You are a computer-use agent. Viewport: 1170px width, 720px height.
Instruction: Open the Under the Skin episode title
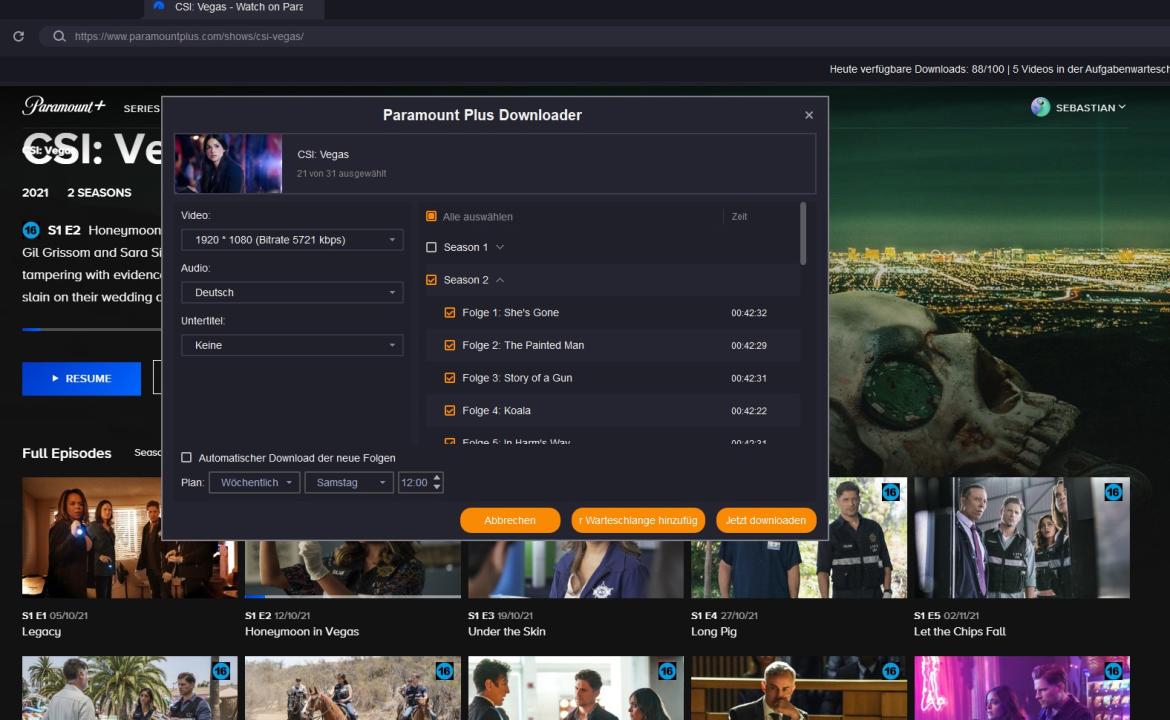tap(507, 631)
